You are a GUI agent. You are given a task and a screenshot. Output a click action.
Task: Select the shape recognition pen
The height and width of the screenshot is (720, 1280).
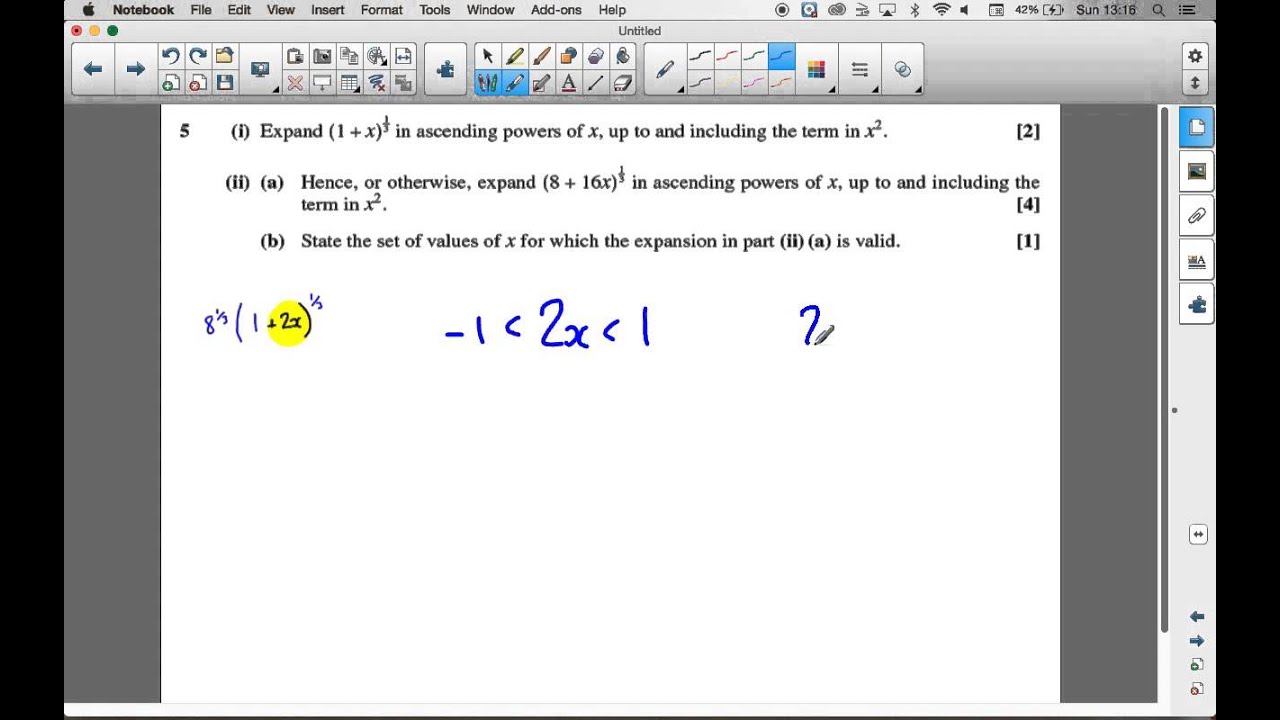tap(541, 83)
